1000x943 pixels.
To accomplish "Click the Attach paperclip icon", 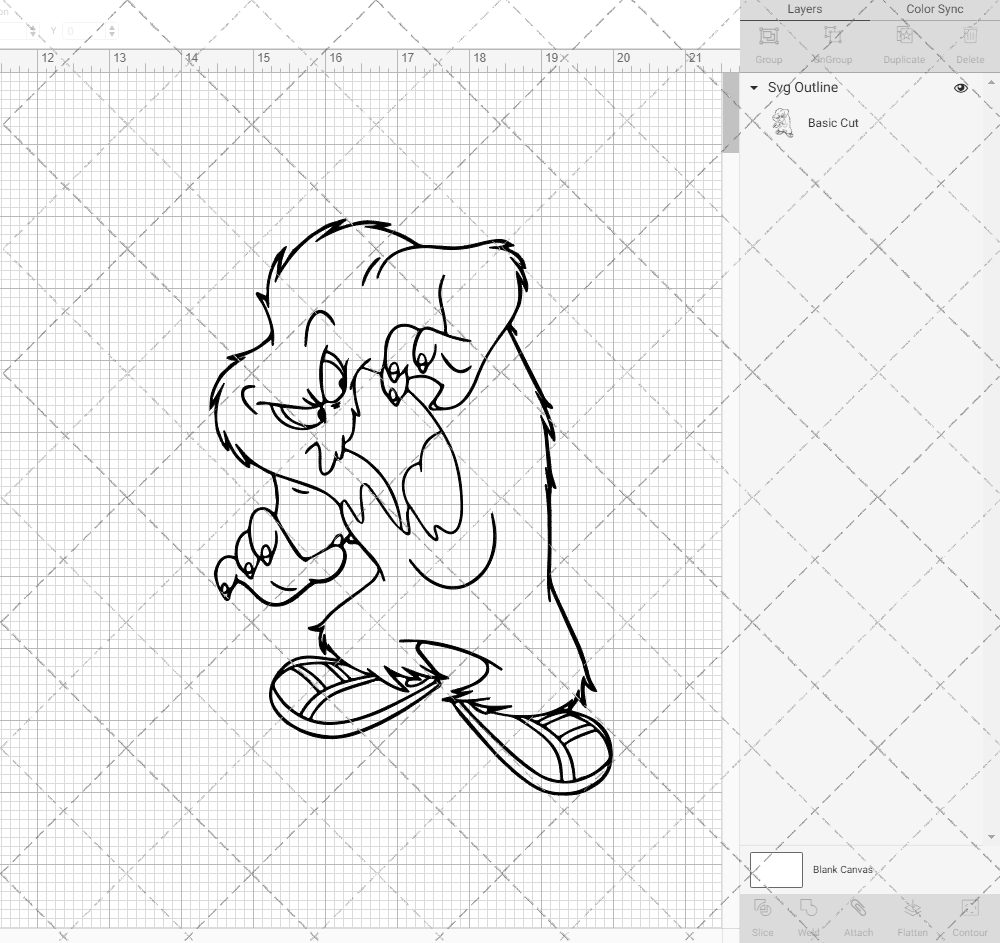I will 858,908.
